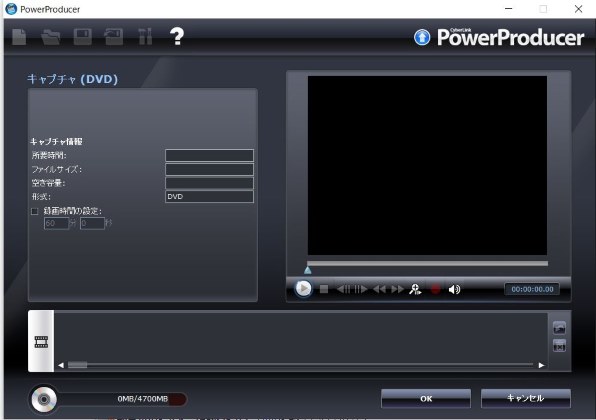
Task: Click the OK button
Action: click(426, 398)
